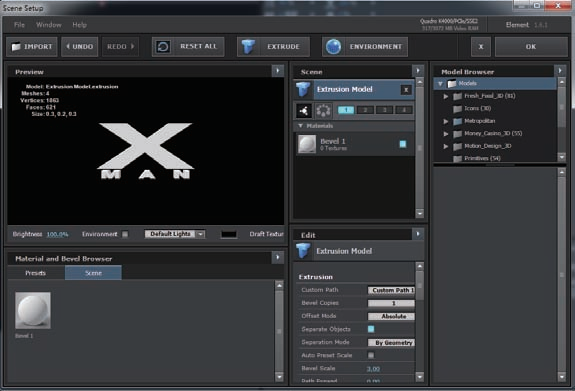Open the Environment globe icon

click(x=333, y=47)
